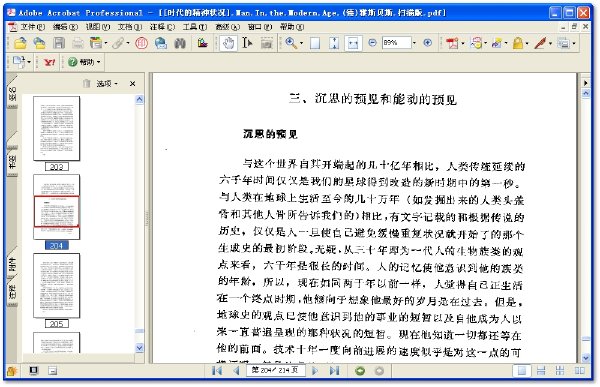Screen dimensions: 600x387
Task: Open 选项 in pages panel
Action: coord(107,84)
